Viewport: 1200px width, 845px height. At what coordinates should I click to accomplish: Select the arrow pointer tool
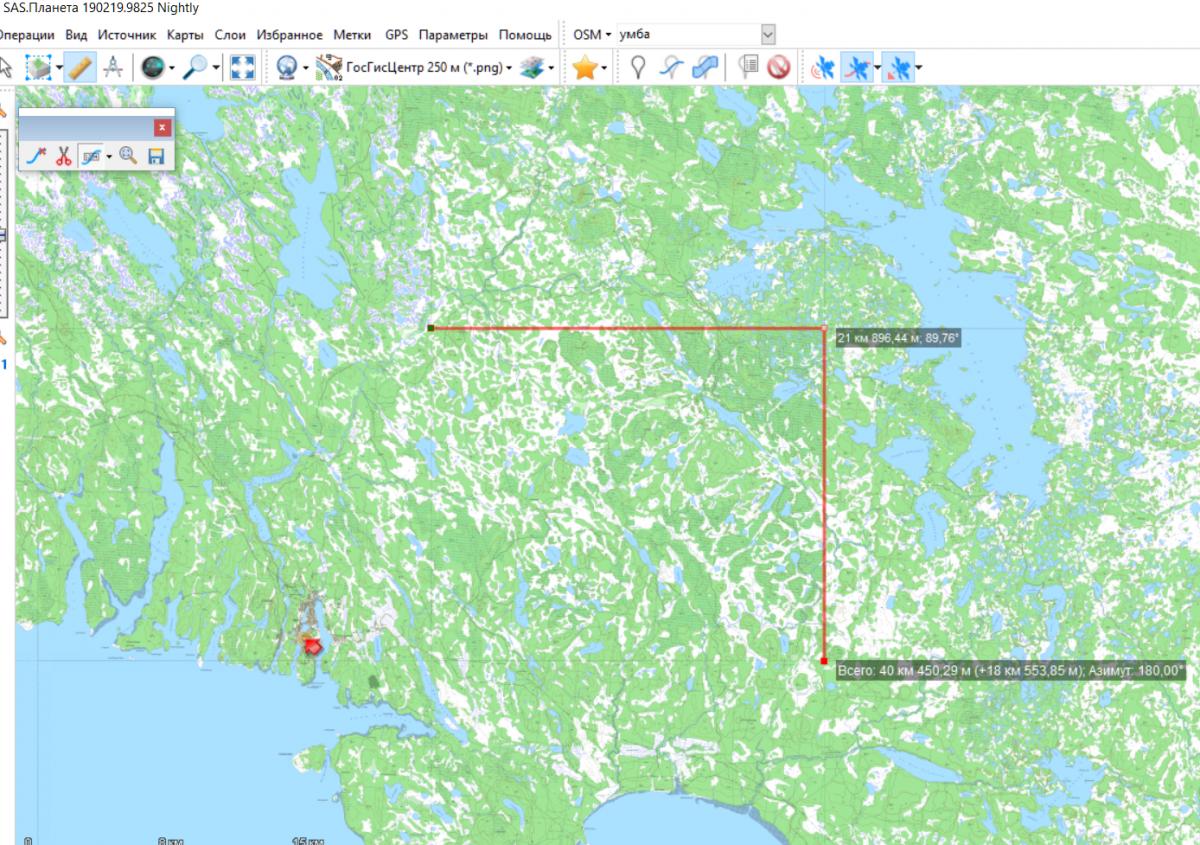(6, 68)
